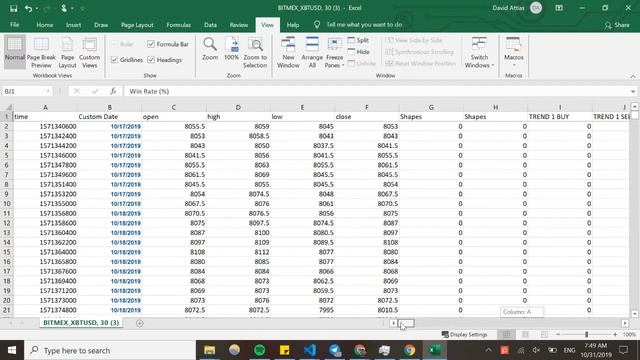
Task: Click Zoom to Selection
Action: click(x=255, y=52)
